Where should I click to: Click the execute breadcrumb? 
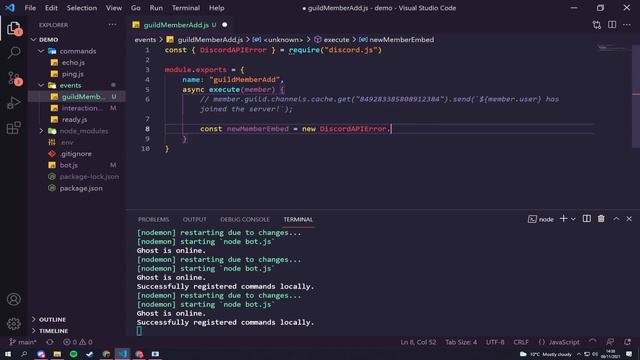331,40
